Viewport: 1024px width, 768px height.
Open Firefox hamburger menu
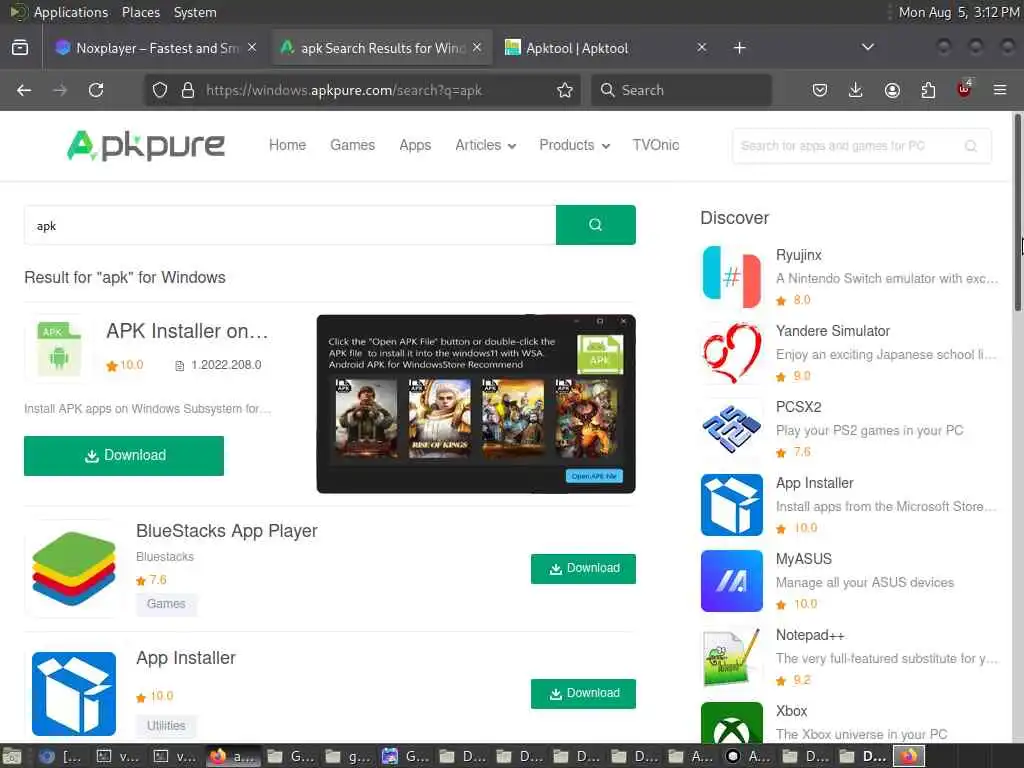[x=1000, y=90]
